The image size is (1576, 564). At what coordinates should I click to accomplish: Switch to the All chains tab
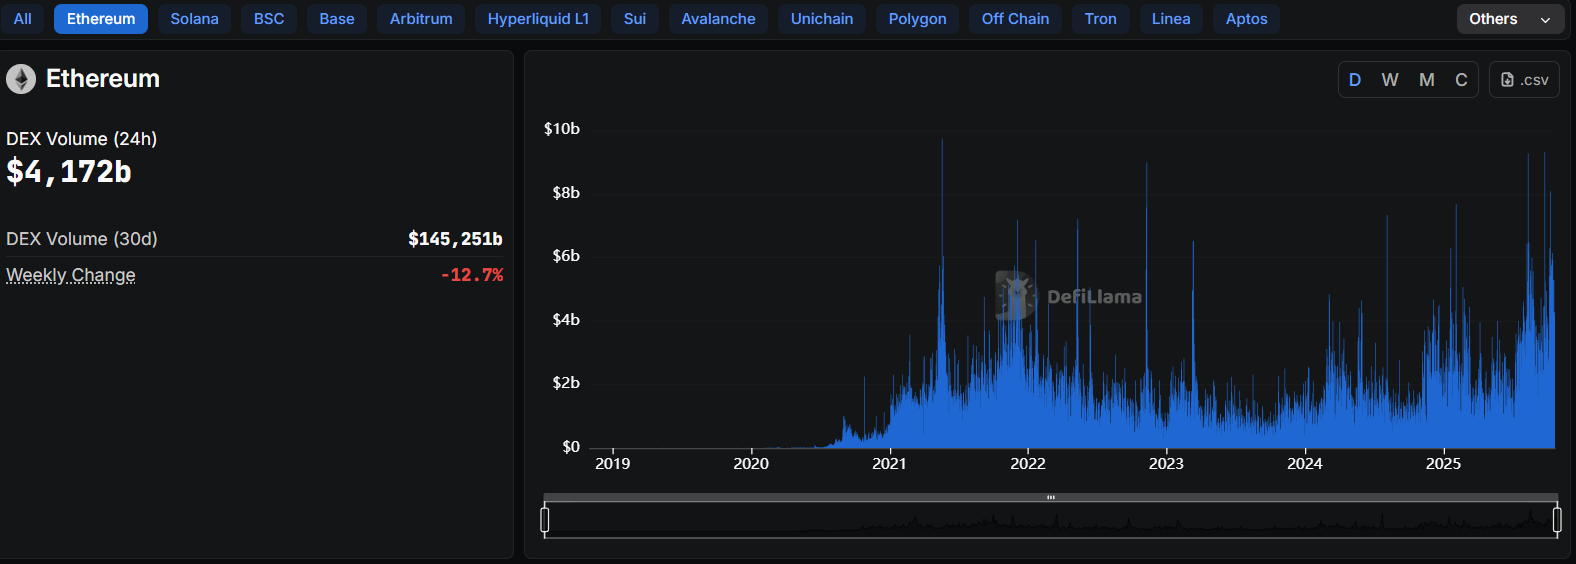coord(22,19)
